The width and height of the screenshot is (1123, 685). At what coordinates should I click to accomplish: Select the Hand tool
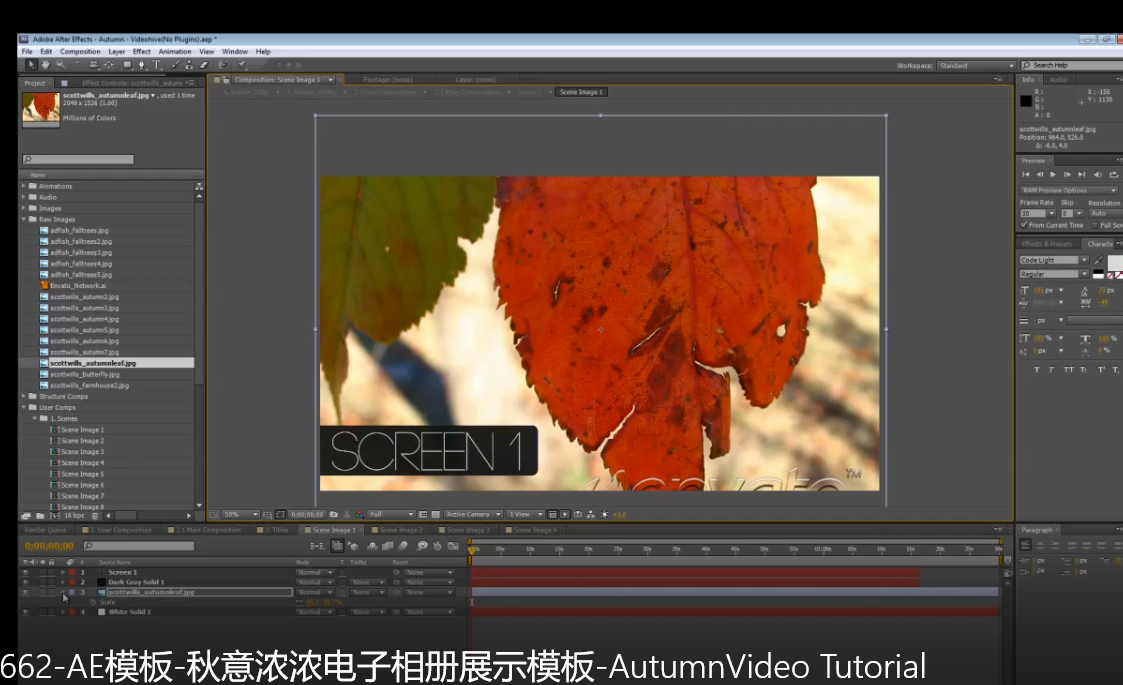click(46, 64)
